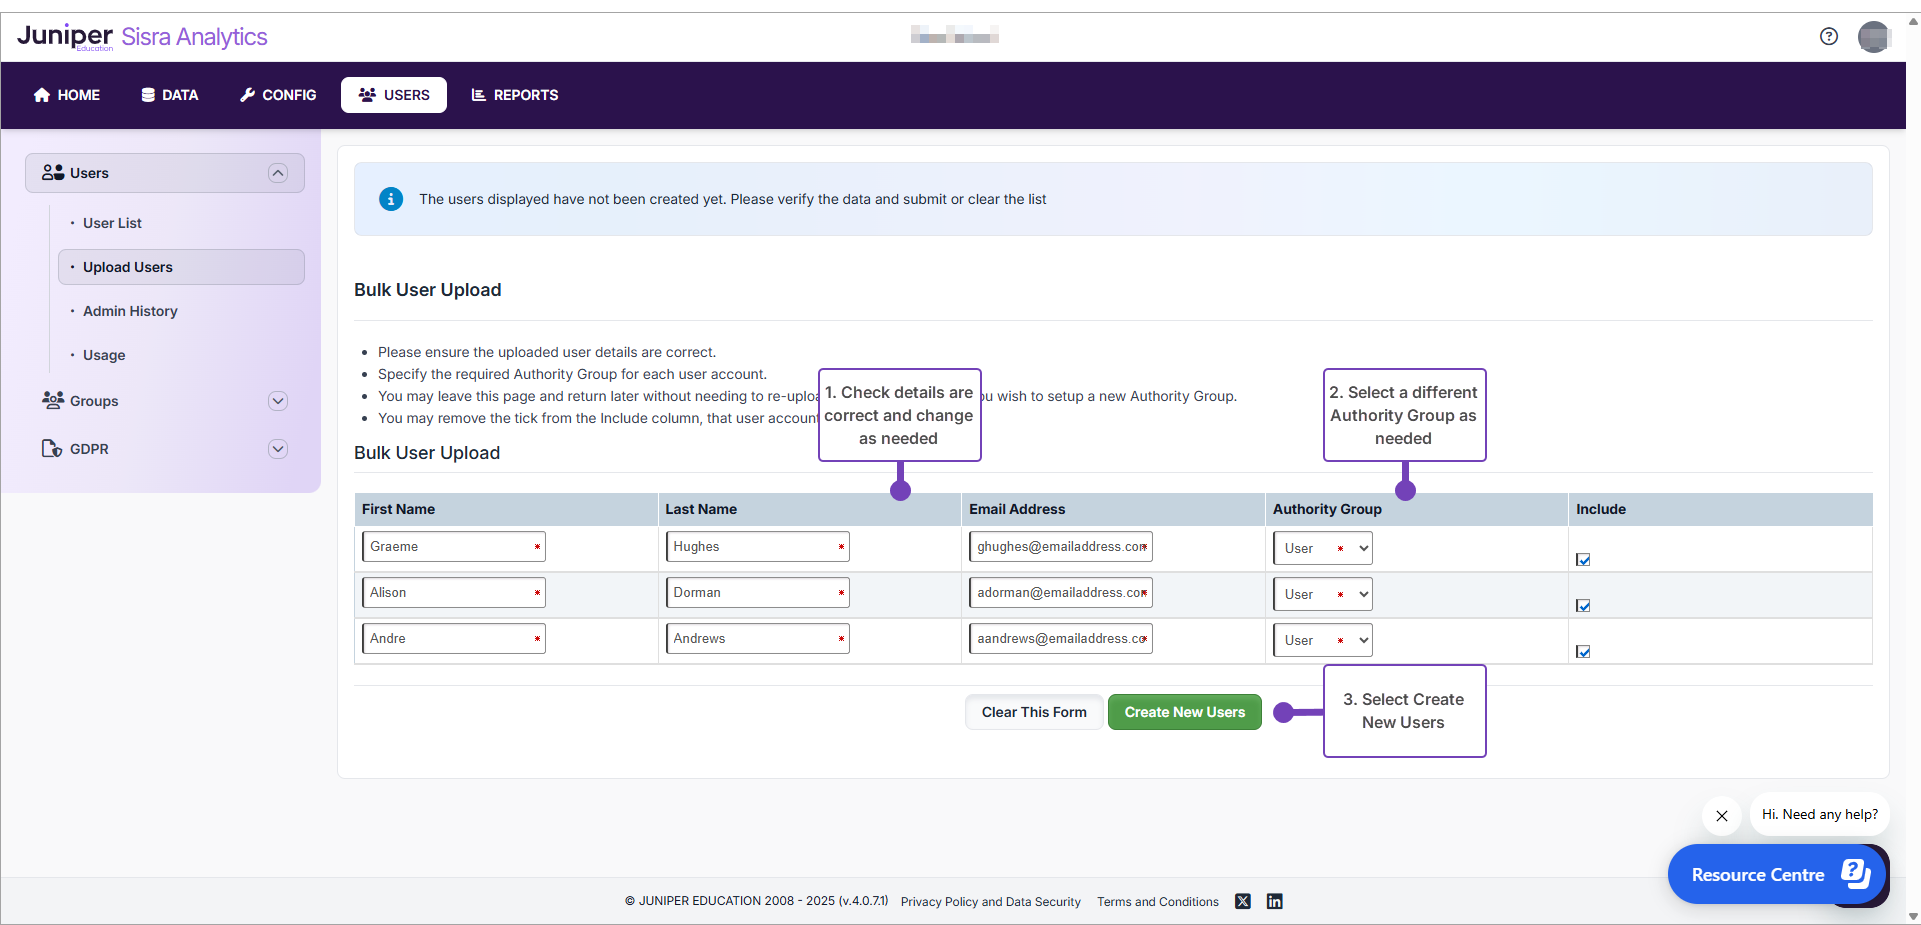The height and width of the screenshot is (925, 1921).
Task: Click the Juniper Sisra Analytics logo
Action: click(142, 37)
